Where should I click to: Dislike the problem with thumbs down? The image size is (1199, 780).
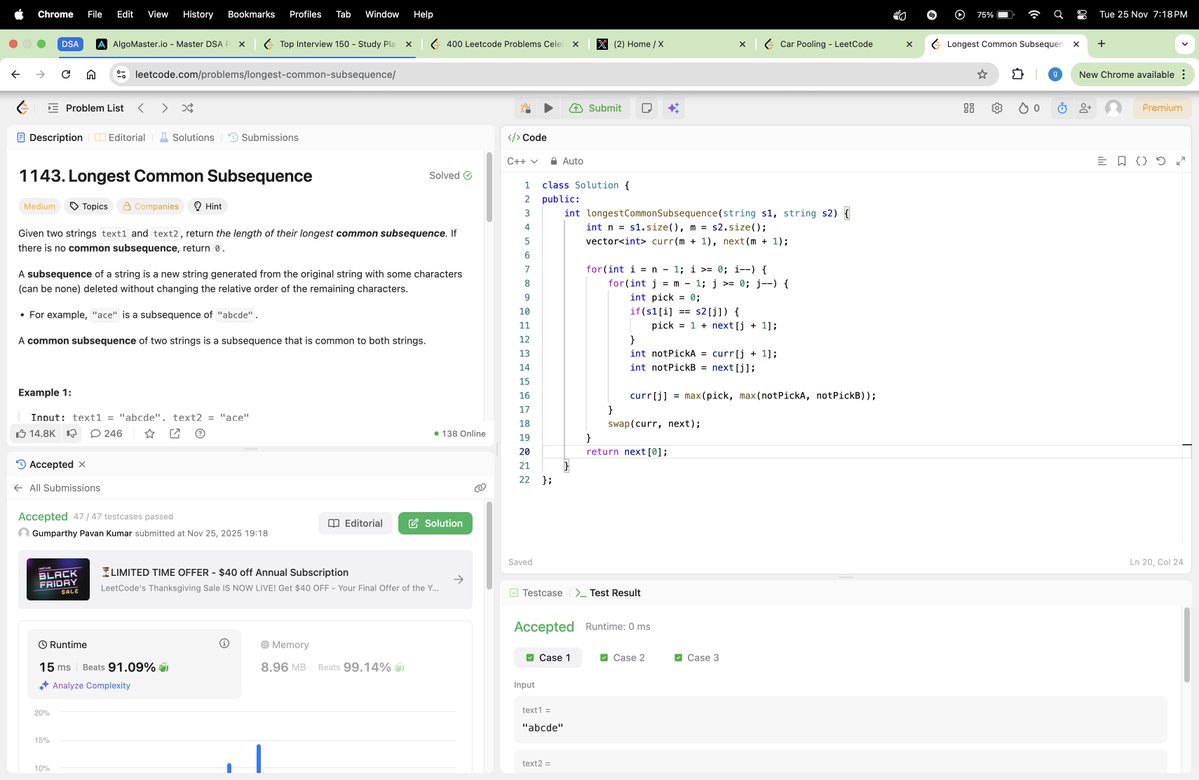[72, 434]
